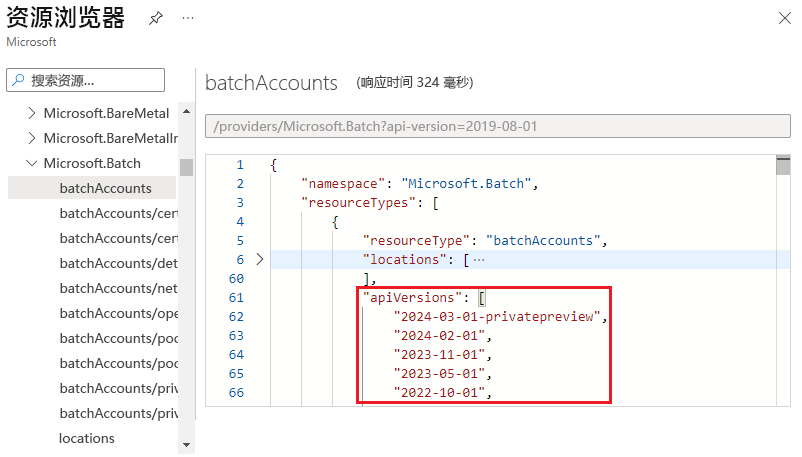802x457 pixels.
Task: Open the batchAccounts/ope tree item
Action: click(119, 313)
